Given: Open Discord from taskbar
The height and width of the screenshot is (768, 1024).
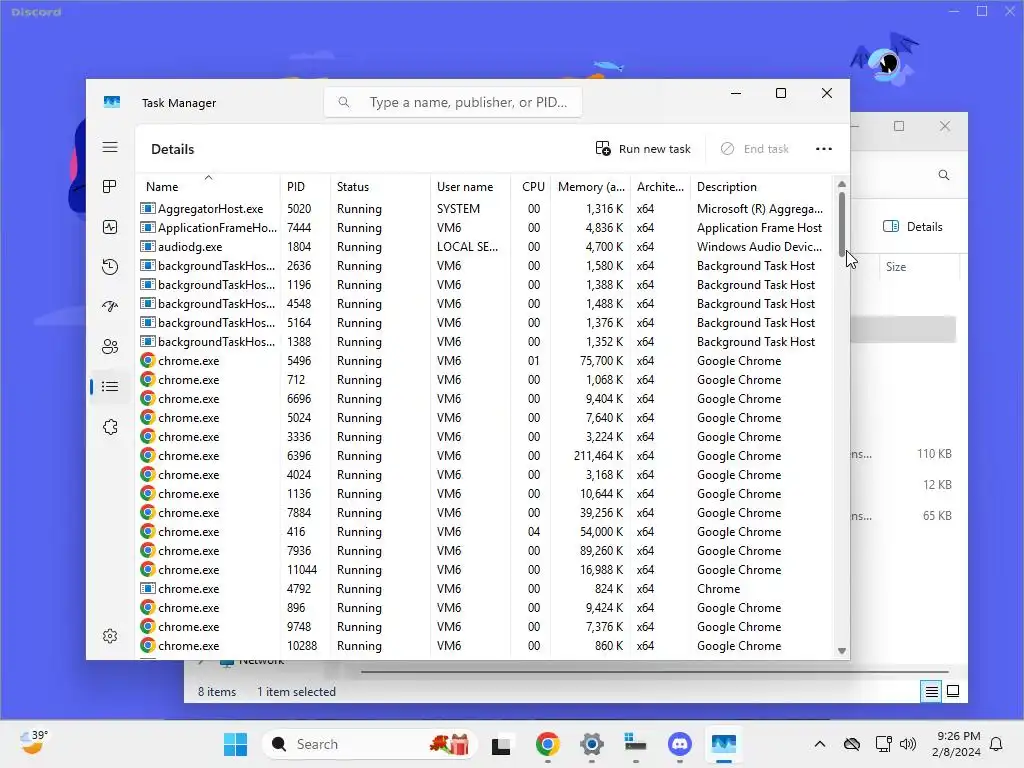Looking at the screenshot, I should pos(680,744).
